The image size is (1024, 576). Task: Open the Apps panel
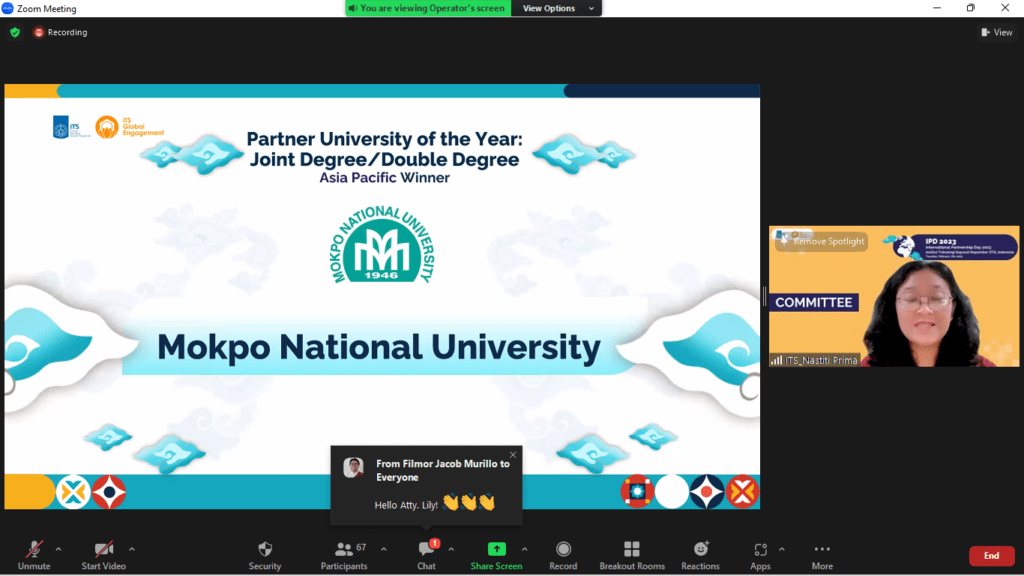tap(760, 549)
